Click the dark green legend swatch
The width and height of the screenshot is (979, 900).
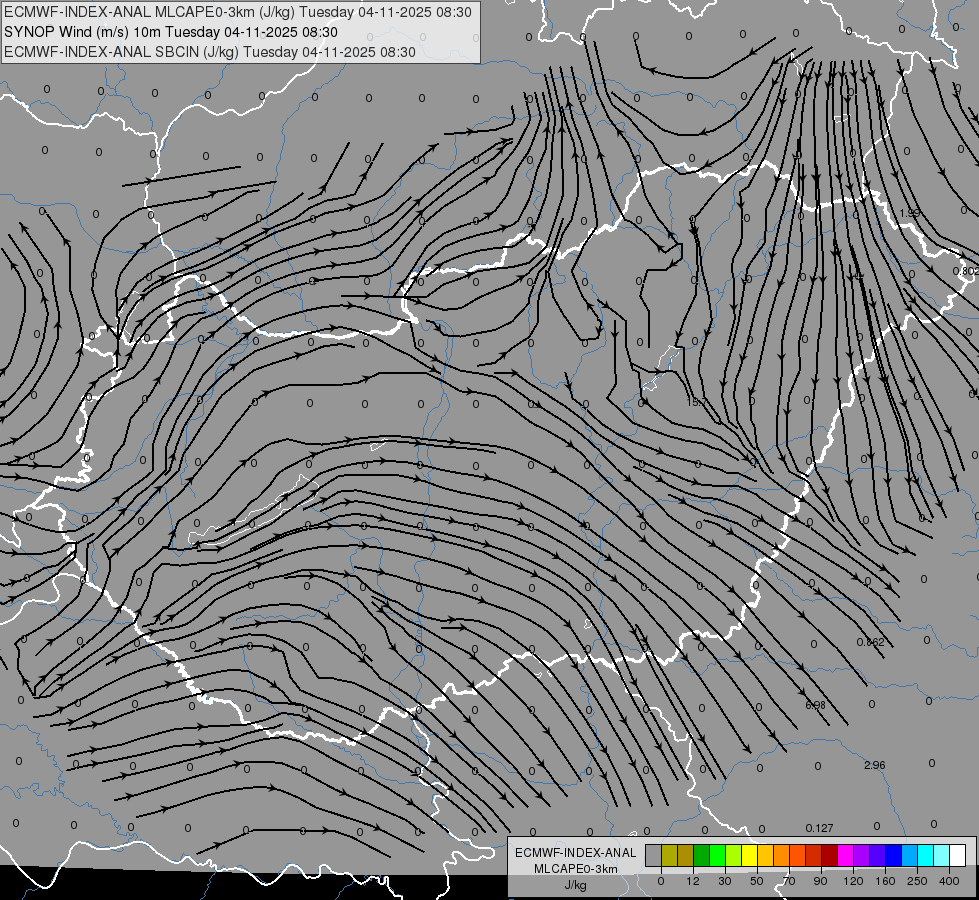702,855
